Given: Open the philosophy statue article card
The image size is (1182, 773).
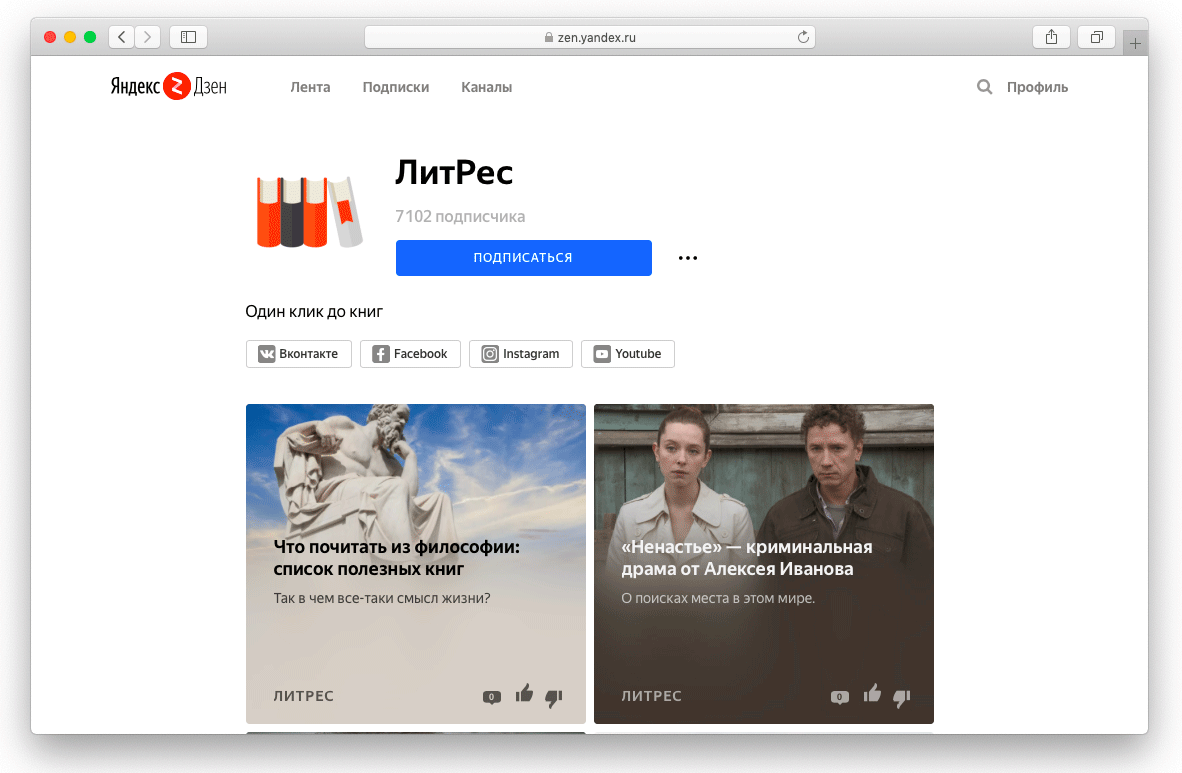Looking at the screenshot, I should [x=415, y=563].
